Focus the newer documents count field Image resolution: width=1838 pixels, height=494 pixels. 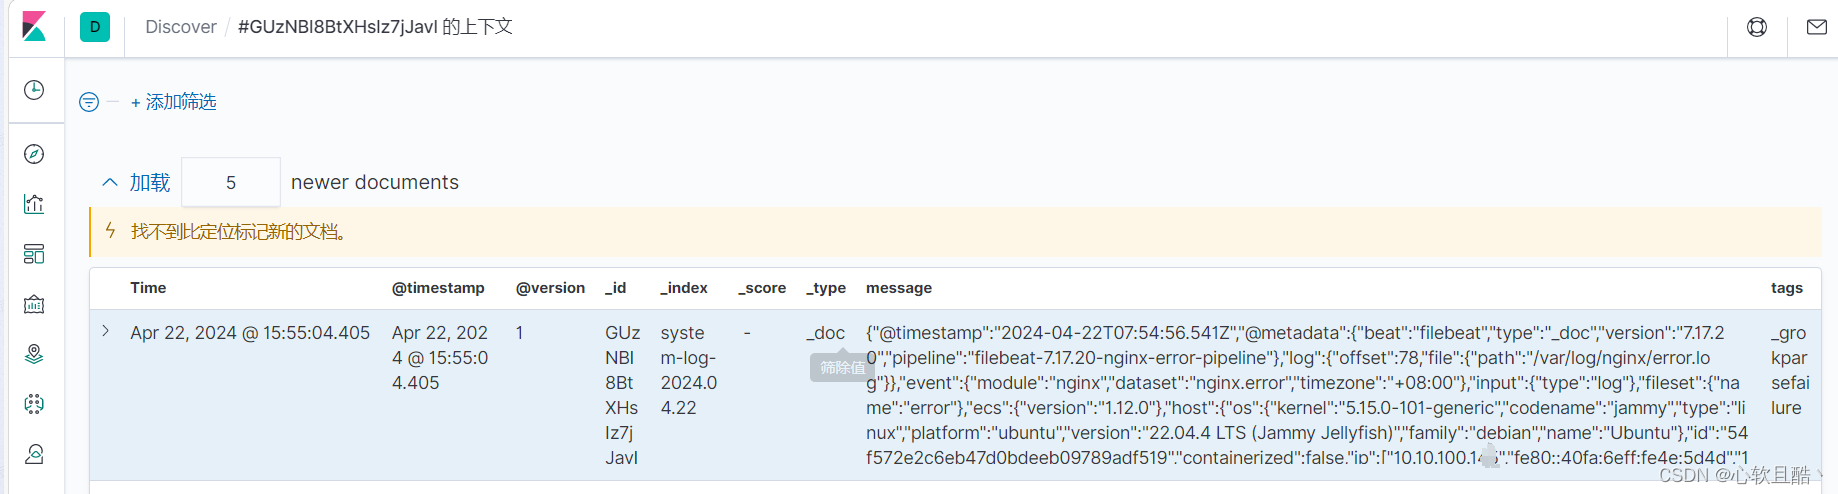tap(231, 183)
